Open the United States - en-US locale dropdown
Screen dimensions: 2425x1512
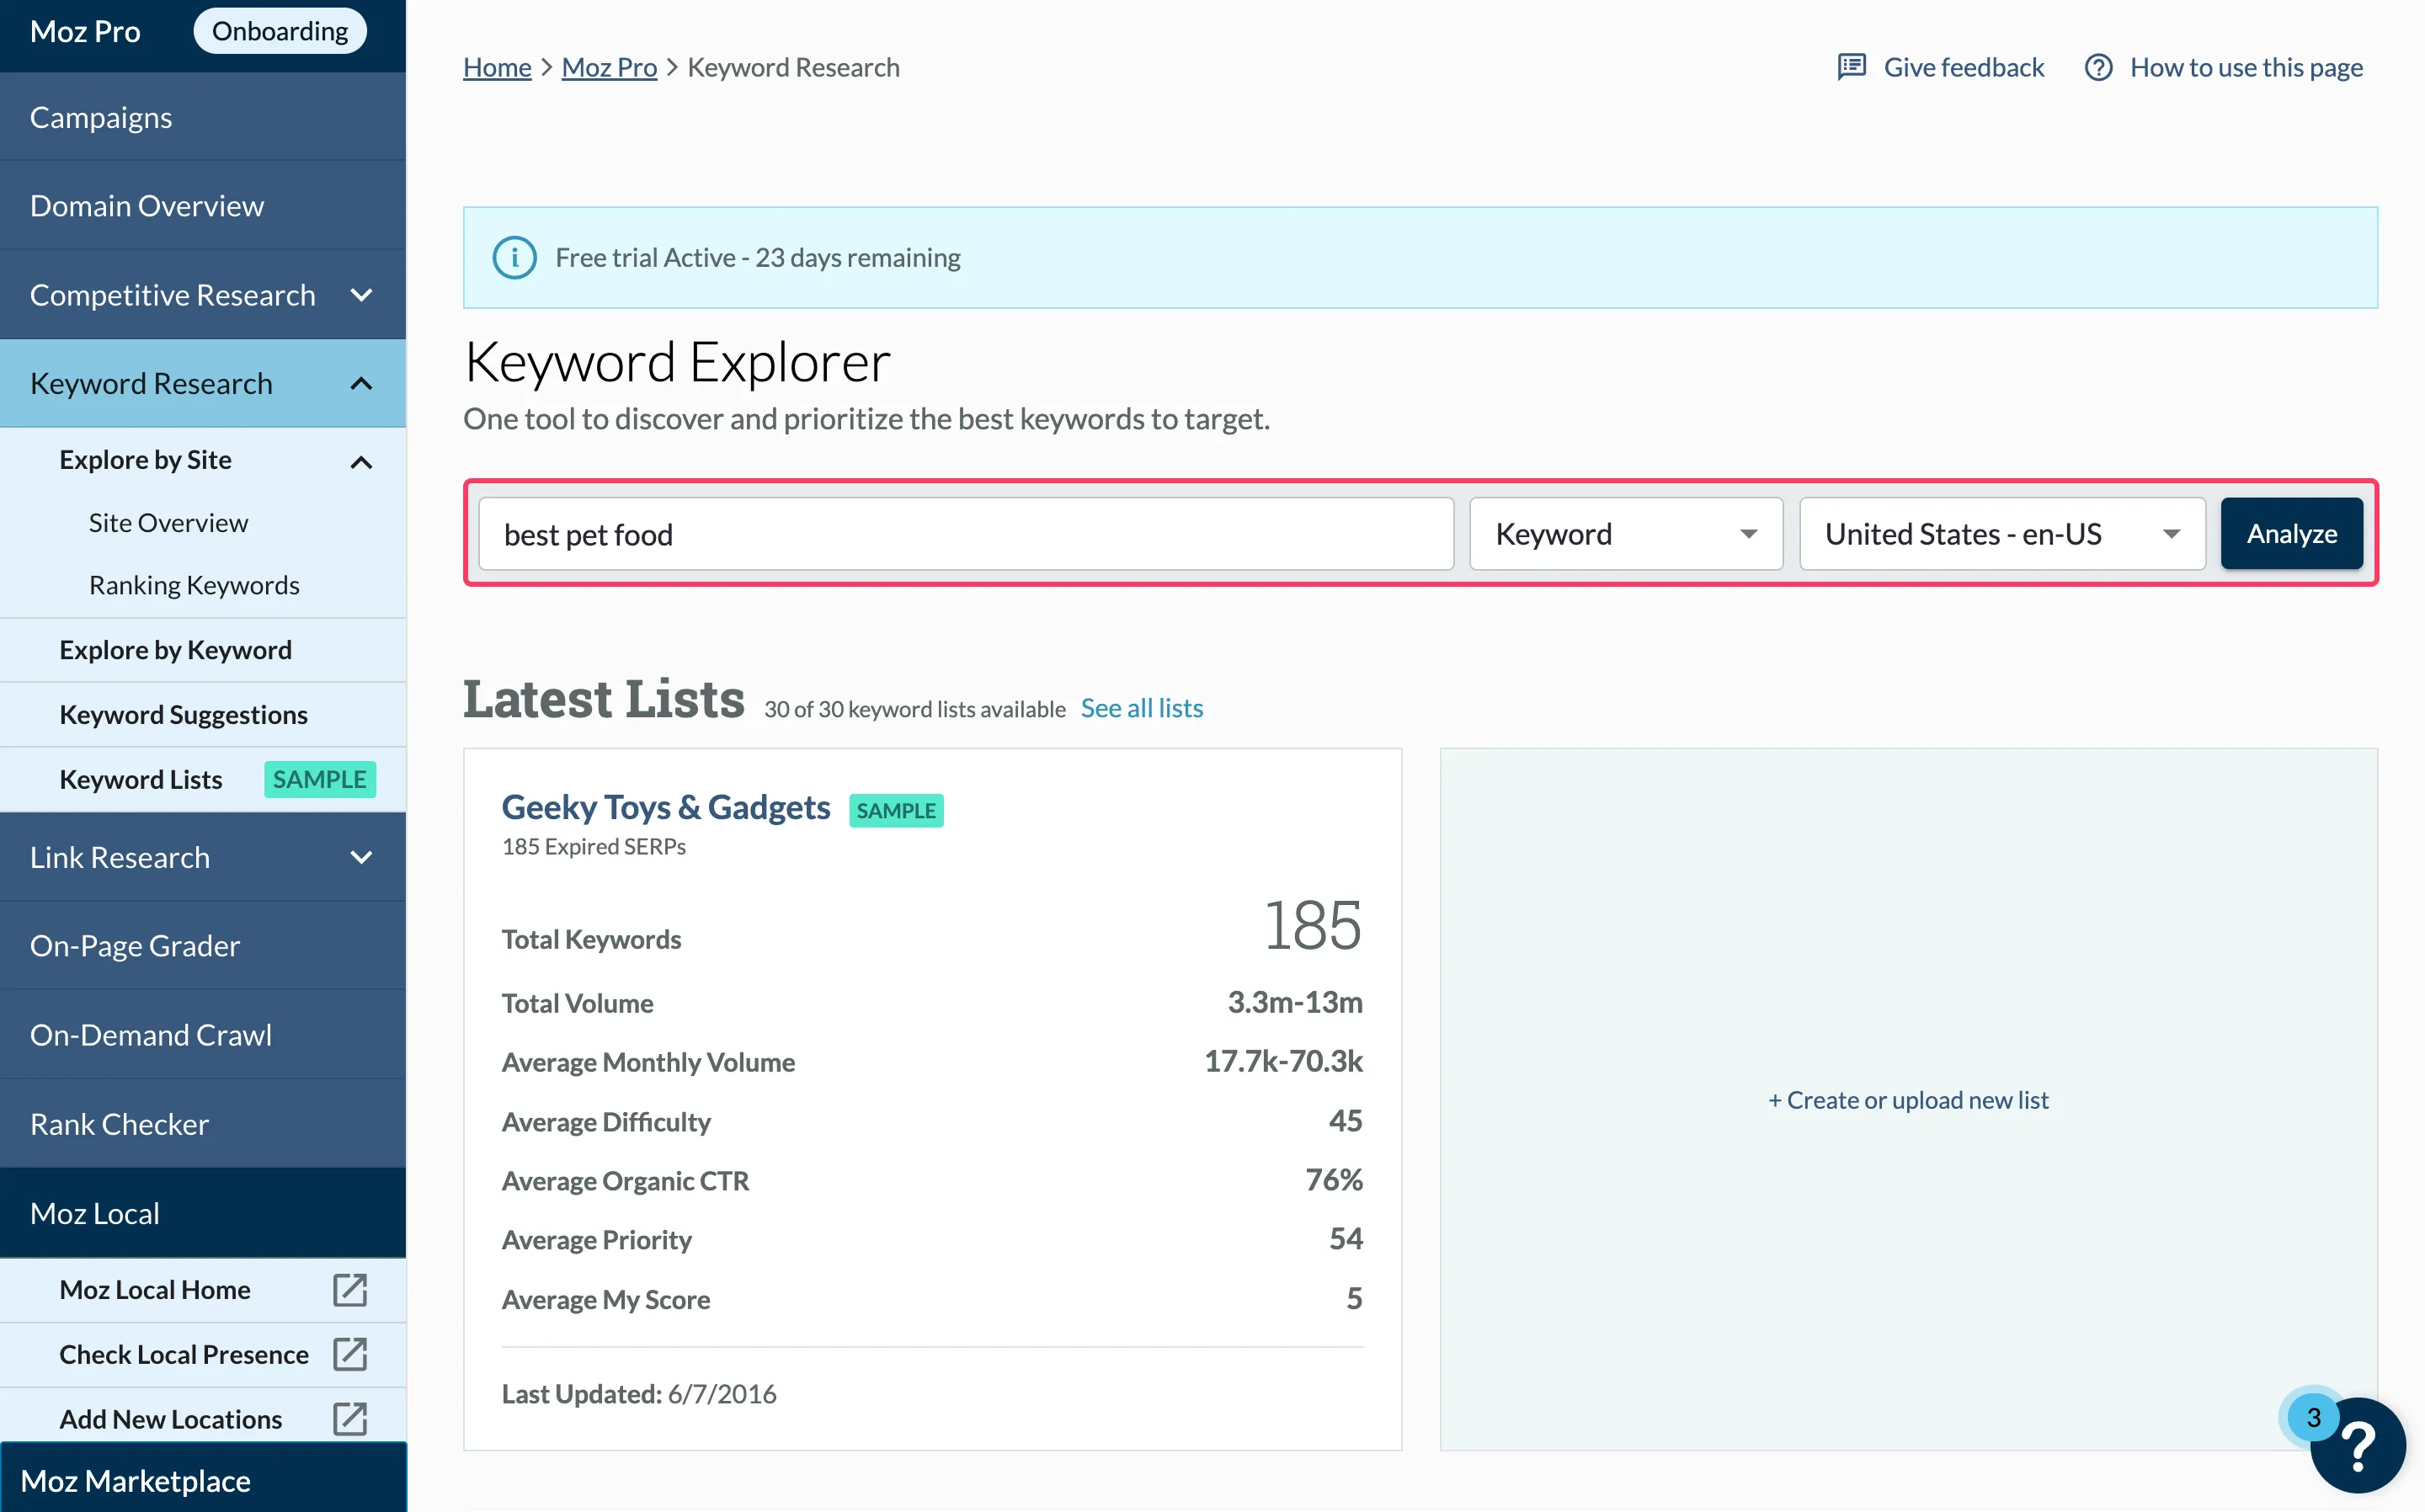click(2002, 534)
